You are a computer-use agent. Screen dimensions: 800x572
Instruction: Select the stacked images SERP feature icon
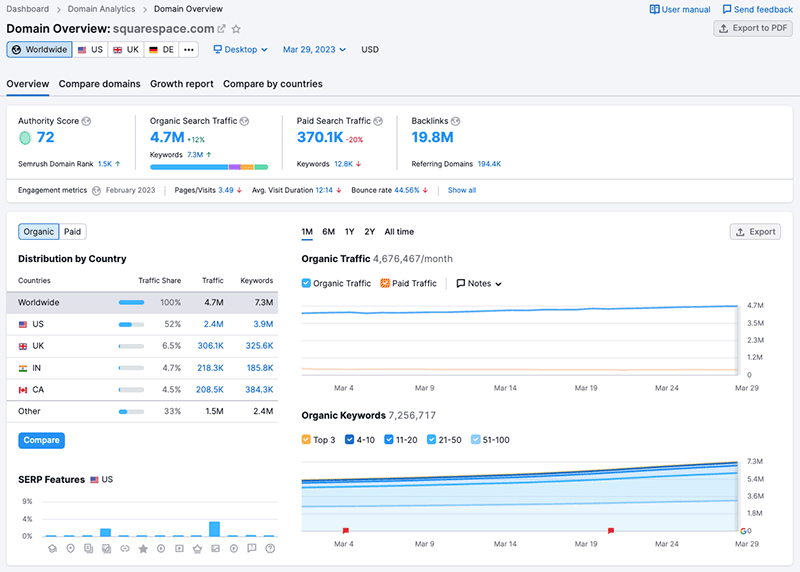[x=107, y=549]
